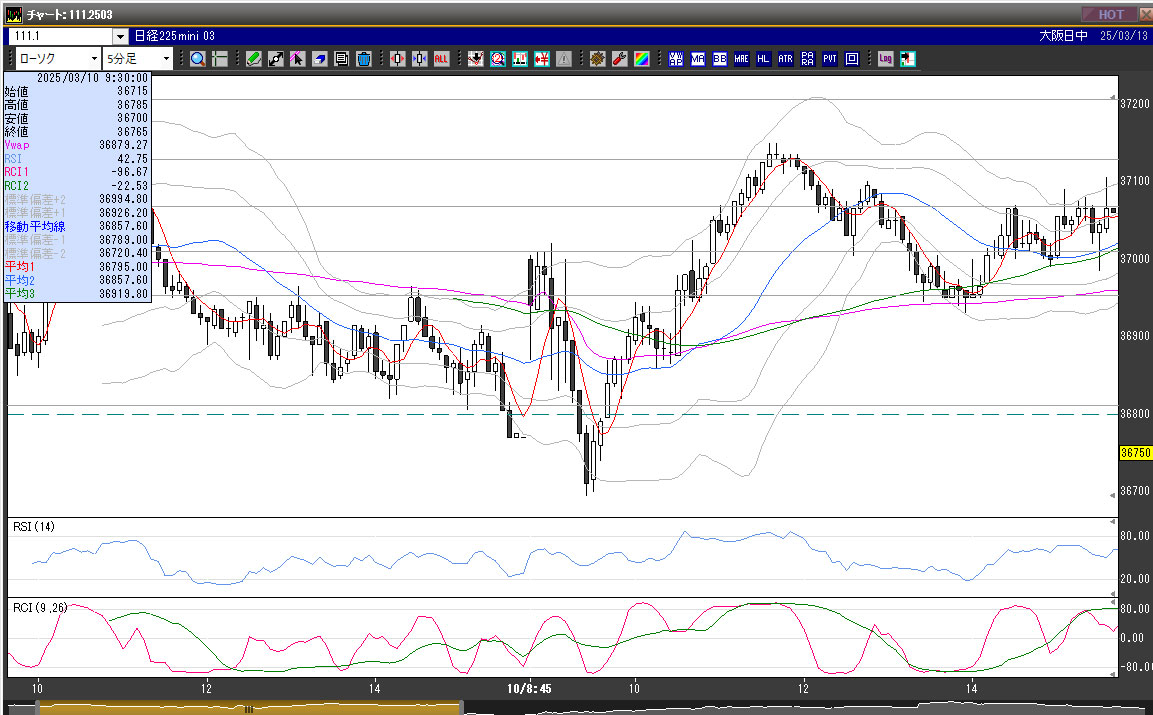Screen dimensions: 1153x715
Task: Click the RSI(14) panel label
Action: tap(34, 527)
